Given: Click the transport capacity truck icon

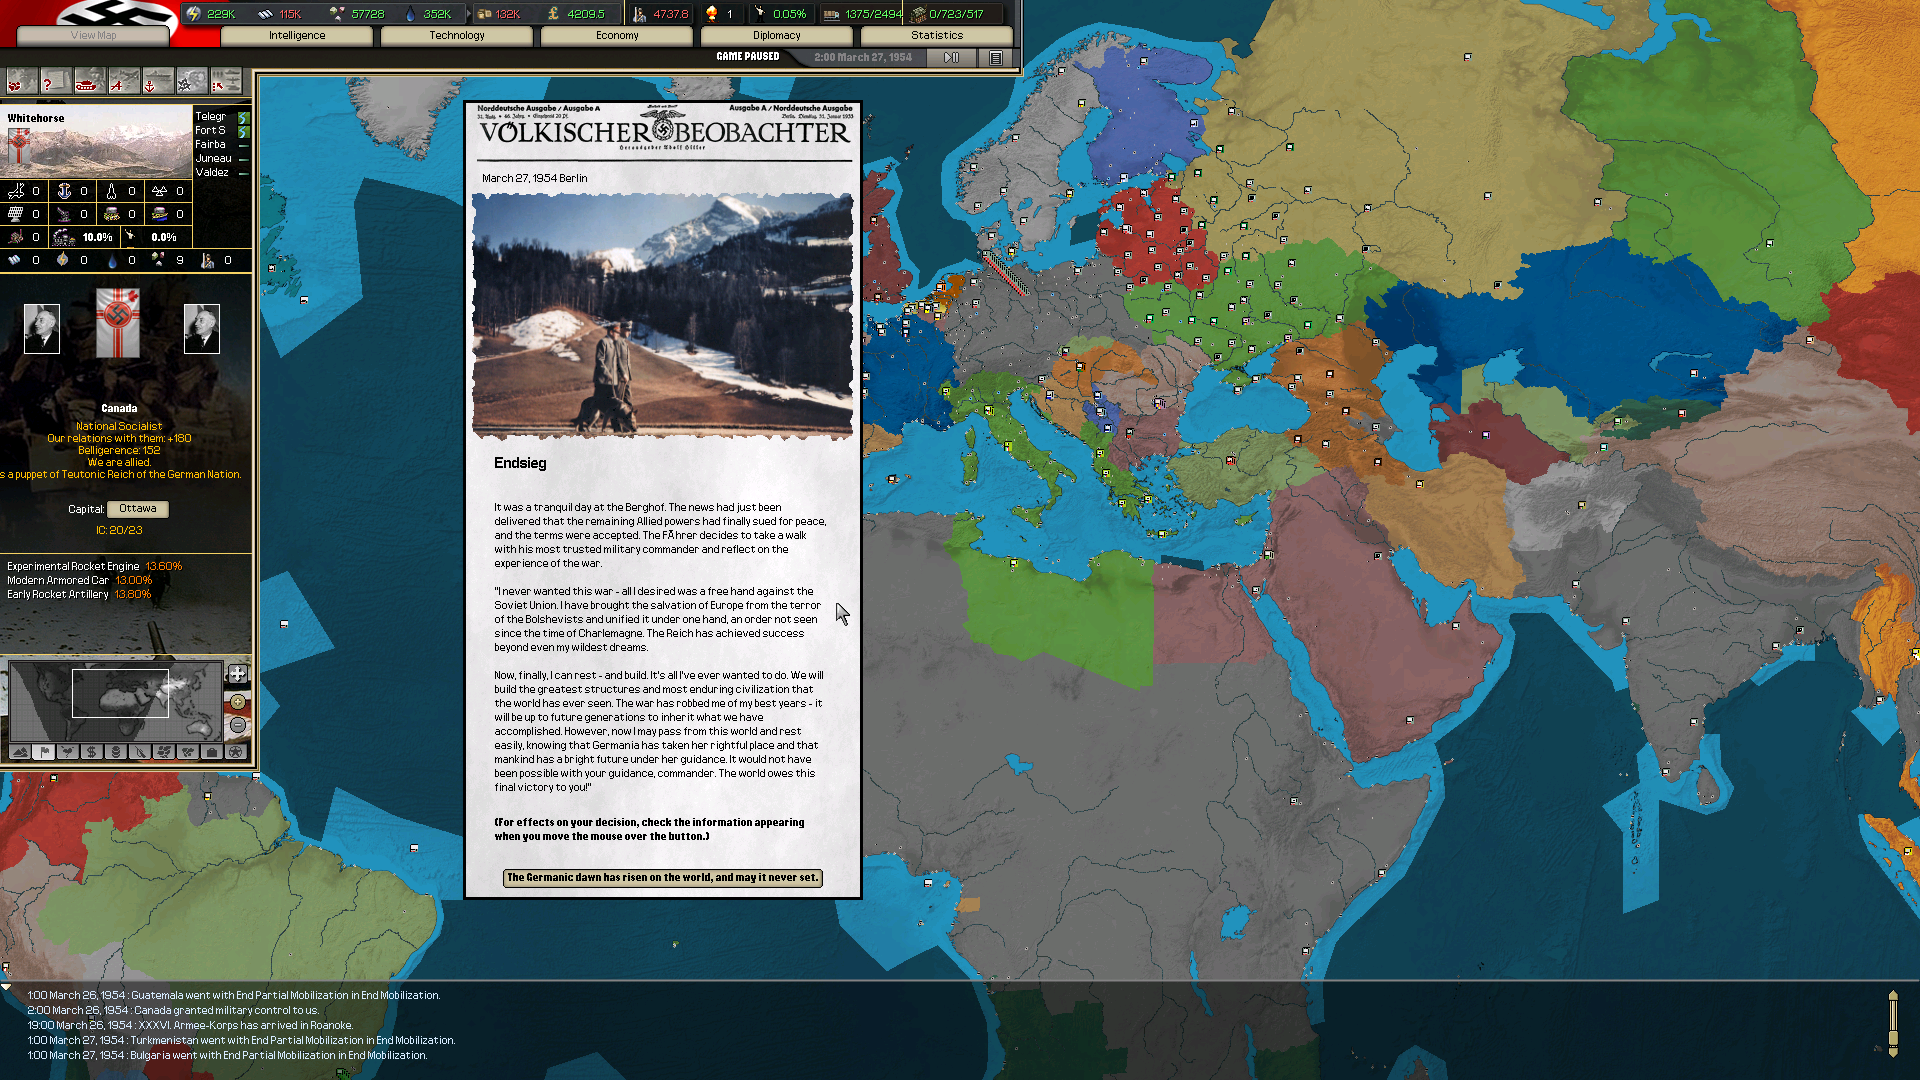Looking at the screenshot, I should 831,14.
